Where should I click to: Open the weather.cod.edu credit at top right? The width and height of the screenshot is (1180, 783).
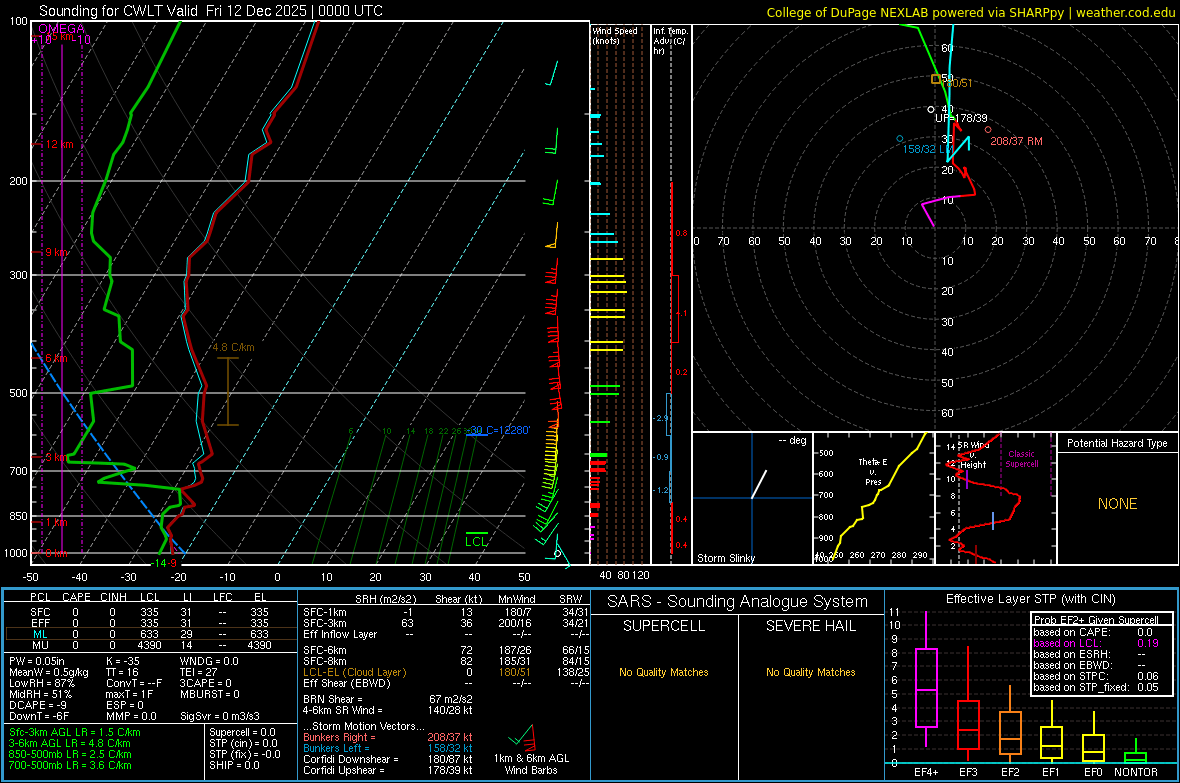pyautogui.click(x=1125, y=12)
